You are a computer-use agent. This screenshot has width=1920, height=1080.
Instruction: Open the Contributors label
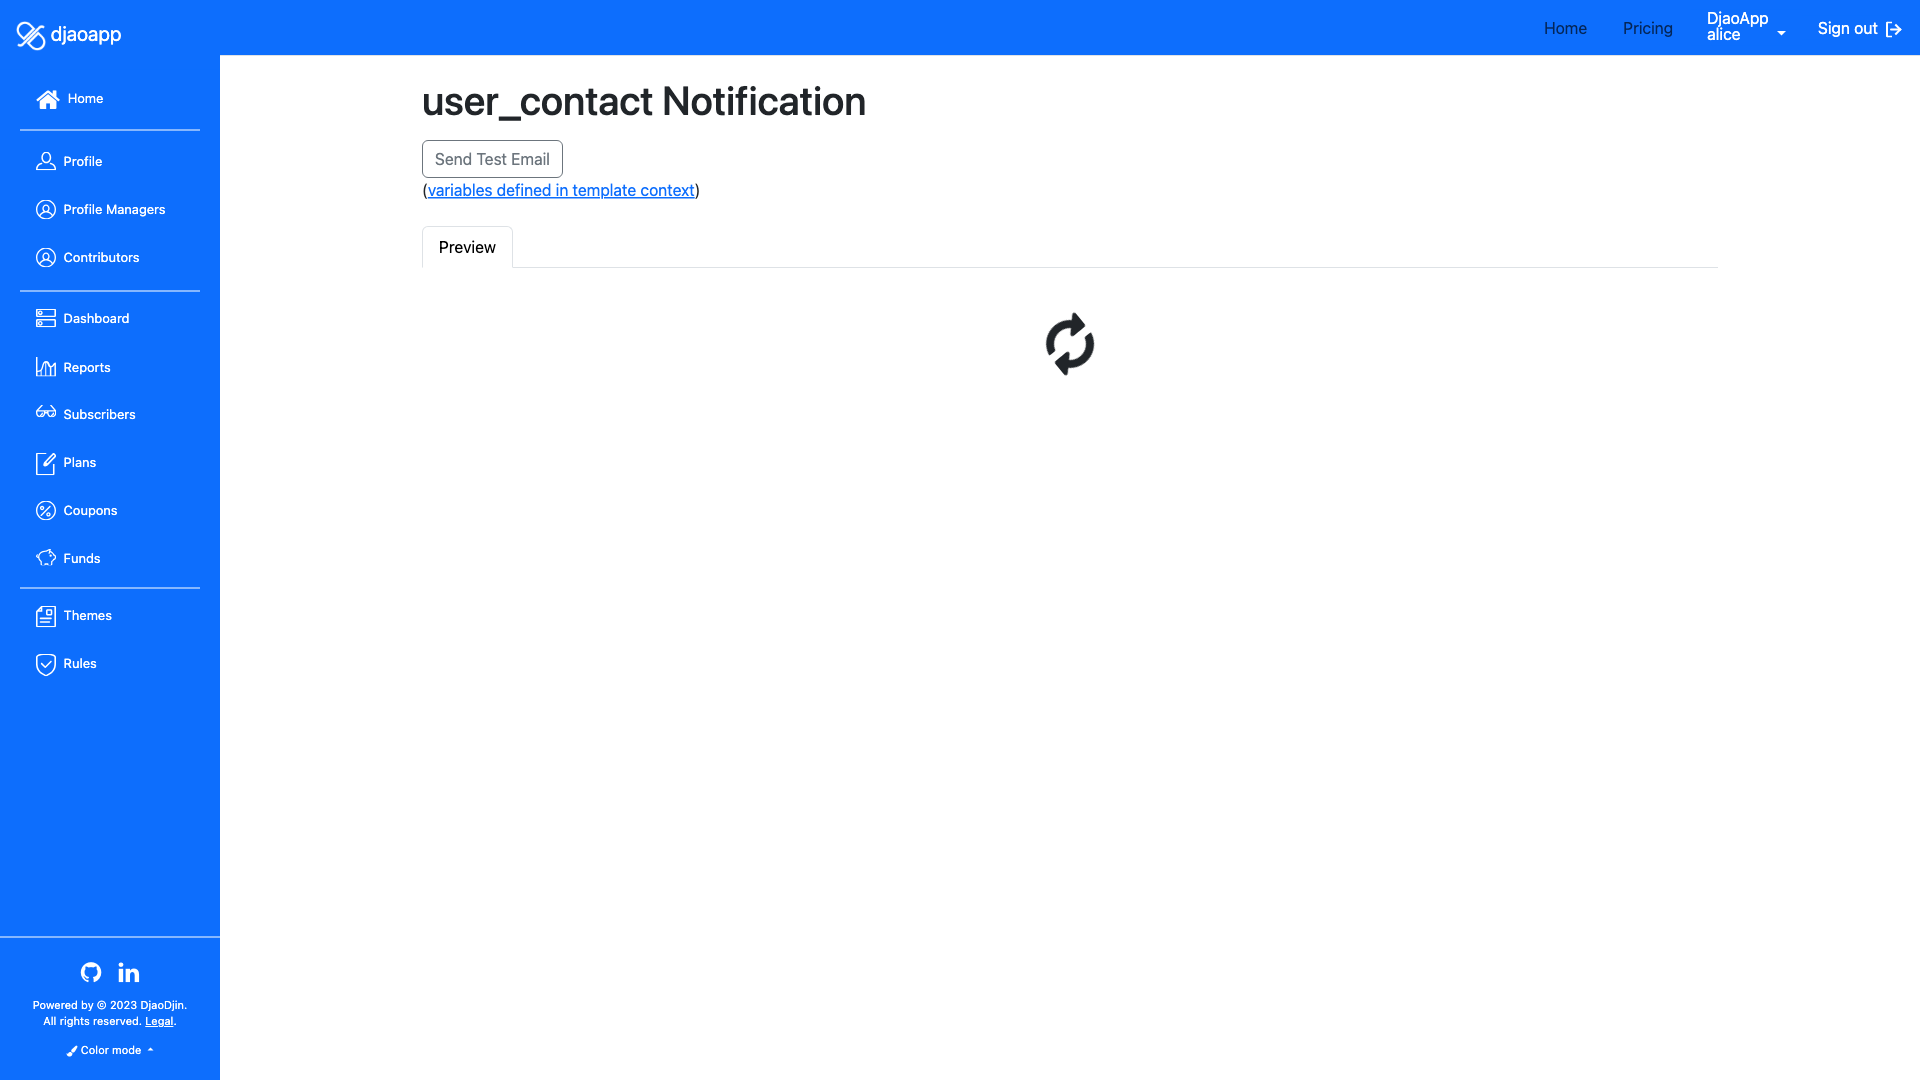click(x=101, y=257)
